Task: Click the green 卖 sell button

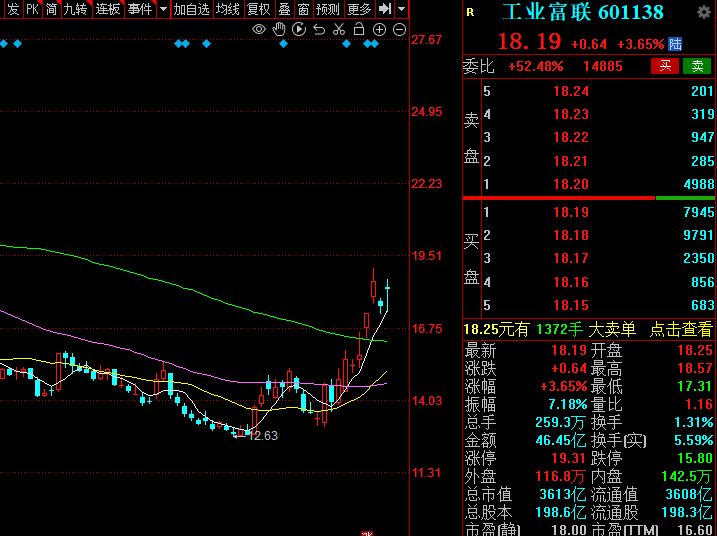Action: [x=697, y=66]
